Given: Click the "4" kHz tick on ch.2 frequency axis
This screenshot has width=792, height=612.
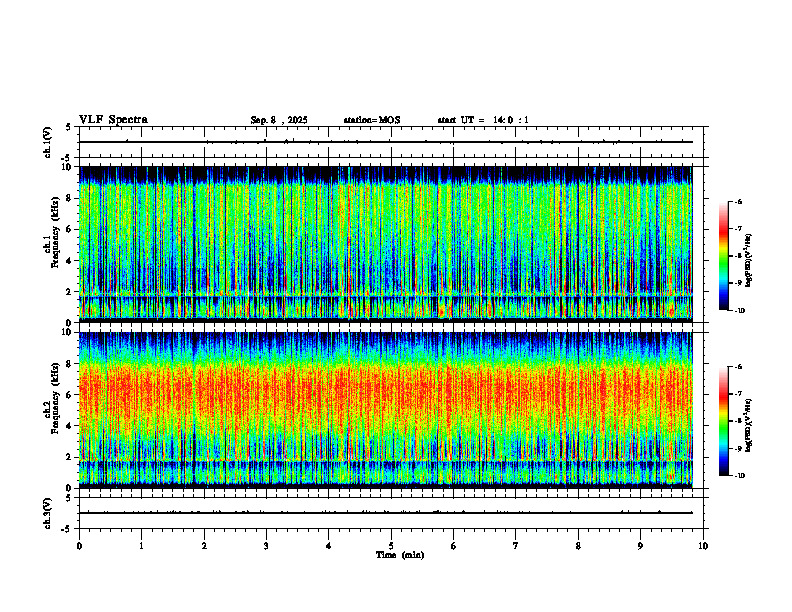Looking at the screenshot, I should pos(68,426).
